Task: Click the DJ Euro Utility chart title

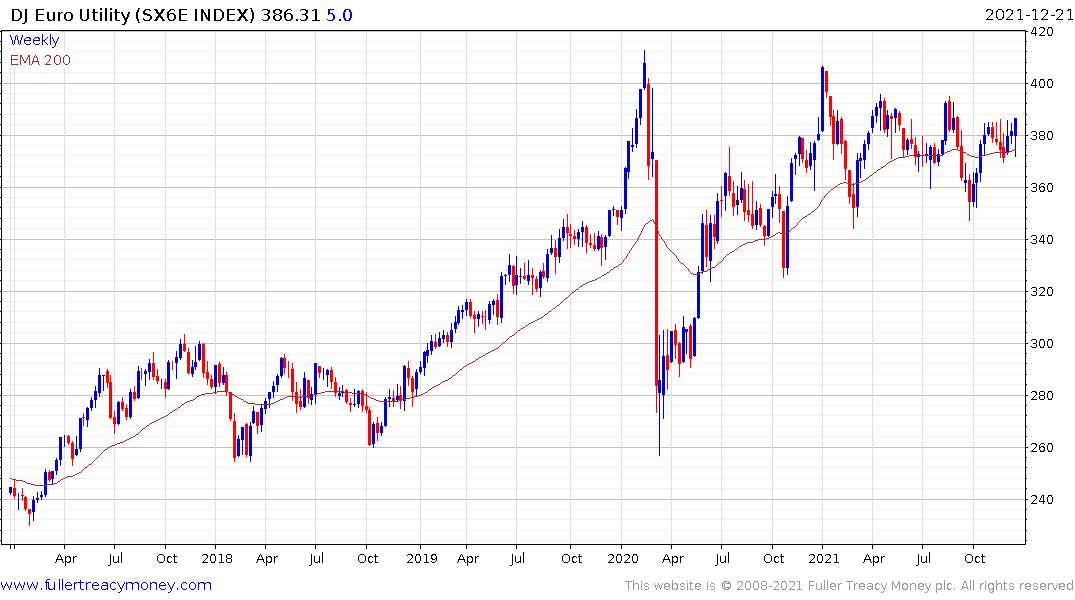Action: coord(132,15)
